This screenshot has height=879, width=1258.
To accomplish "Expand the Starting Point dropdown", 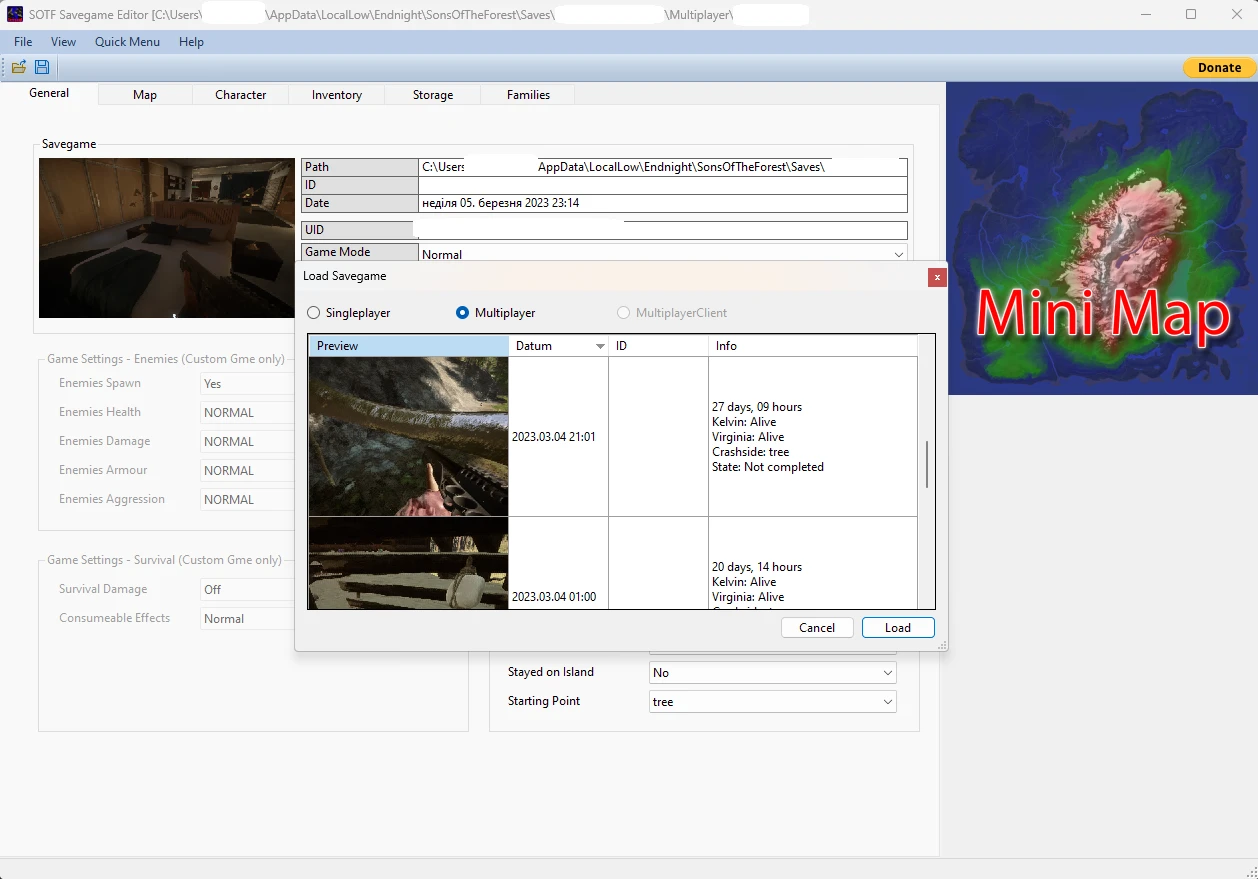I will point(772,702).
